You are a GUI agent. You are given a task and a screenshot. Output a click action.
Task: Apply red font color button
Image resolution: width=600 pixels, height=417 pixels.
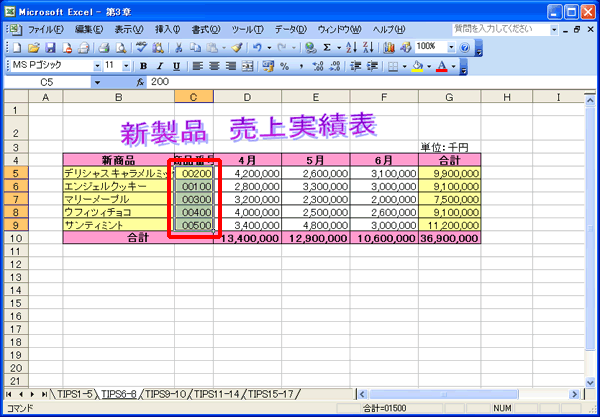point(442,66)
